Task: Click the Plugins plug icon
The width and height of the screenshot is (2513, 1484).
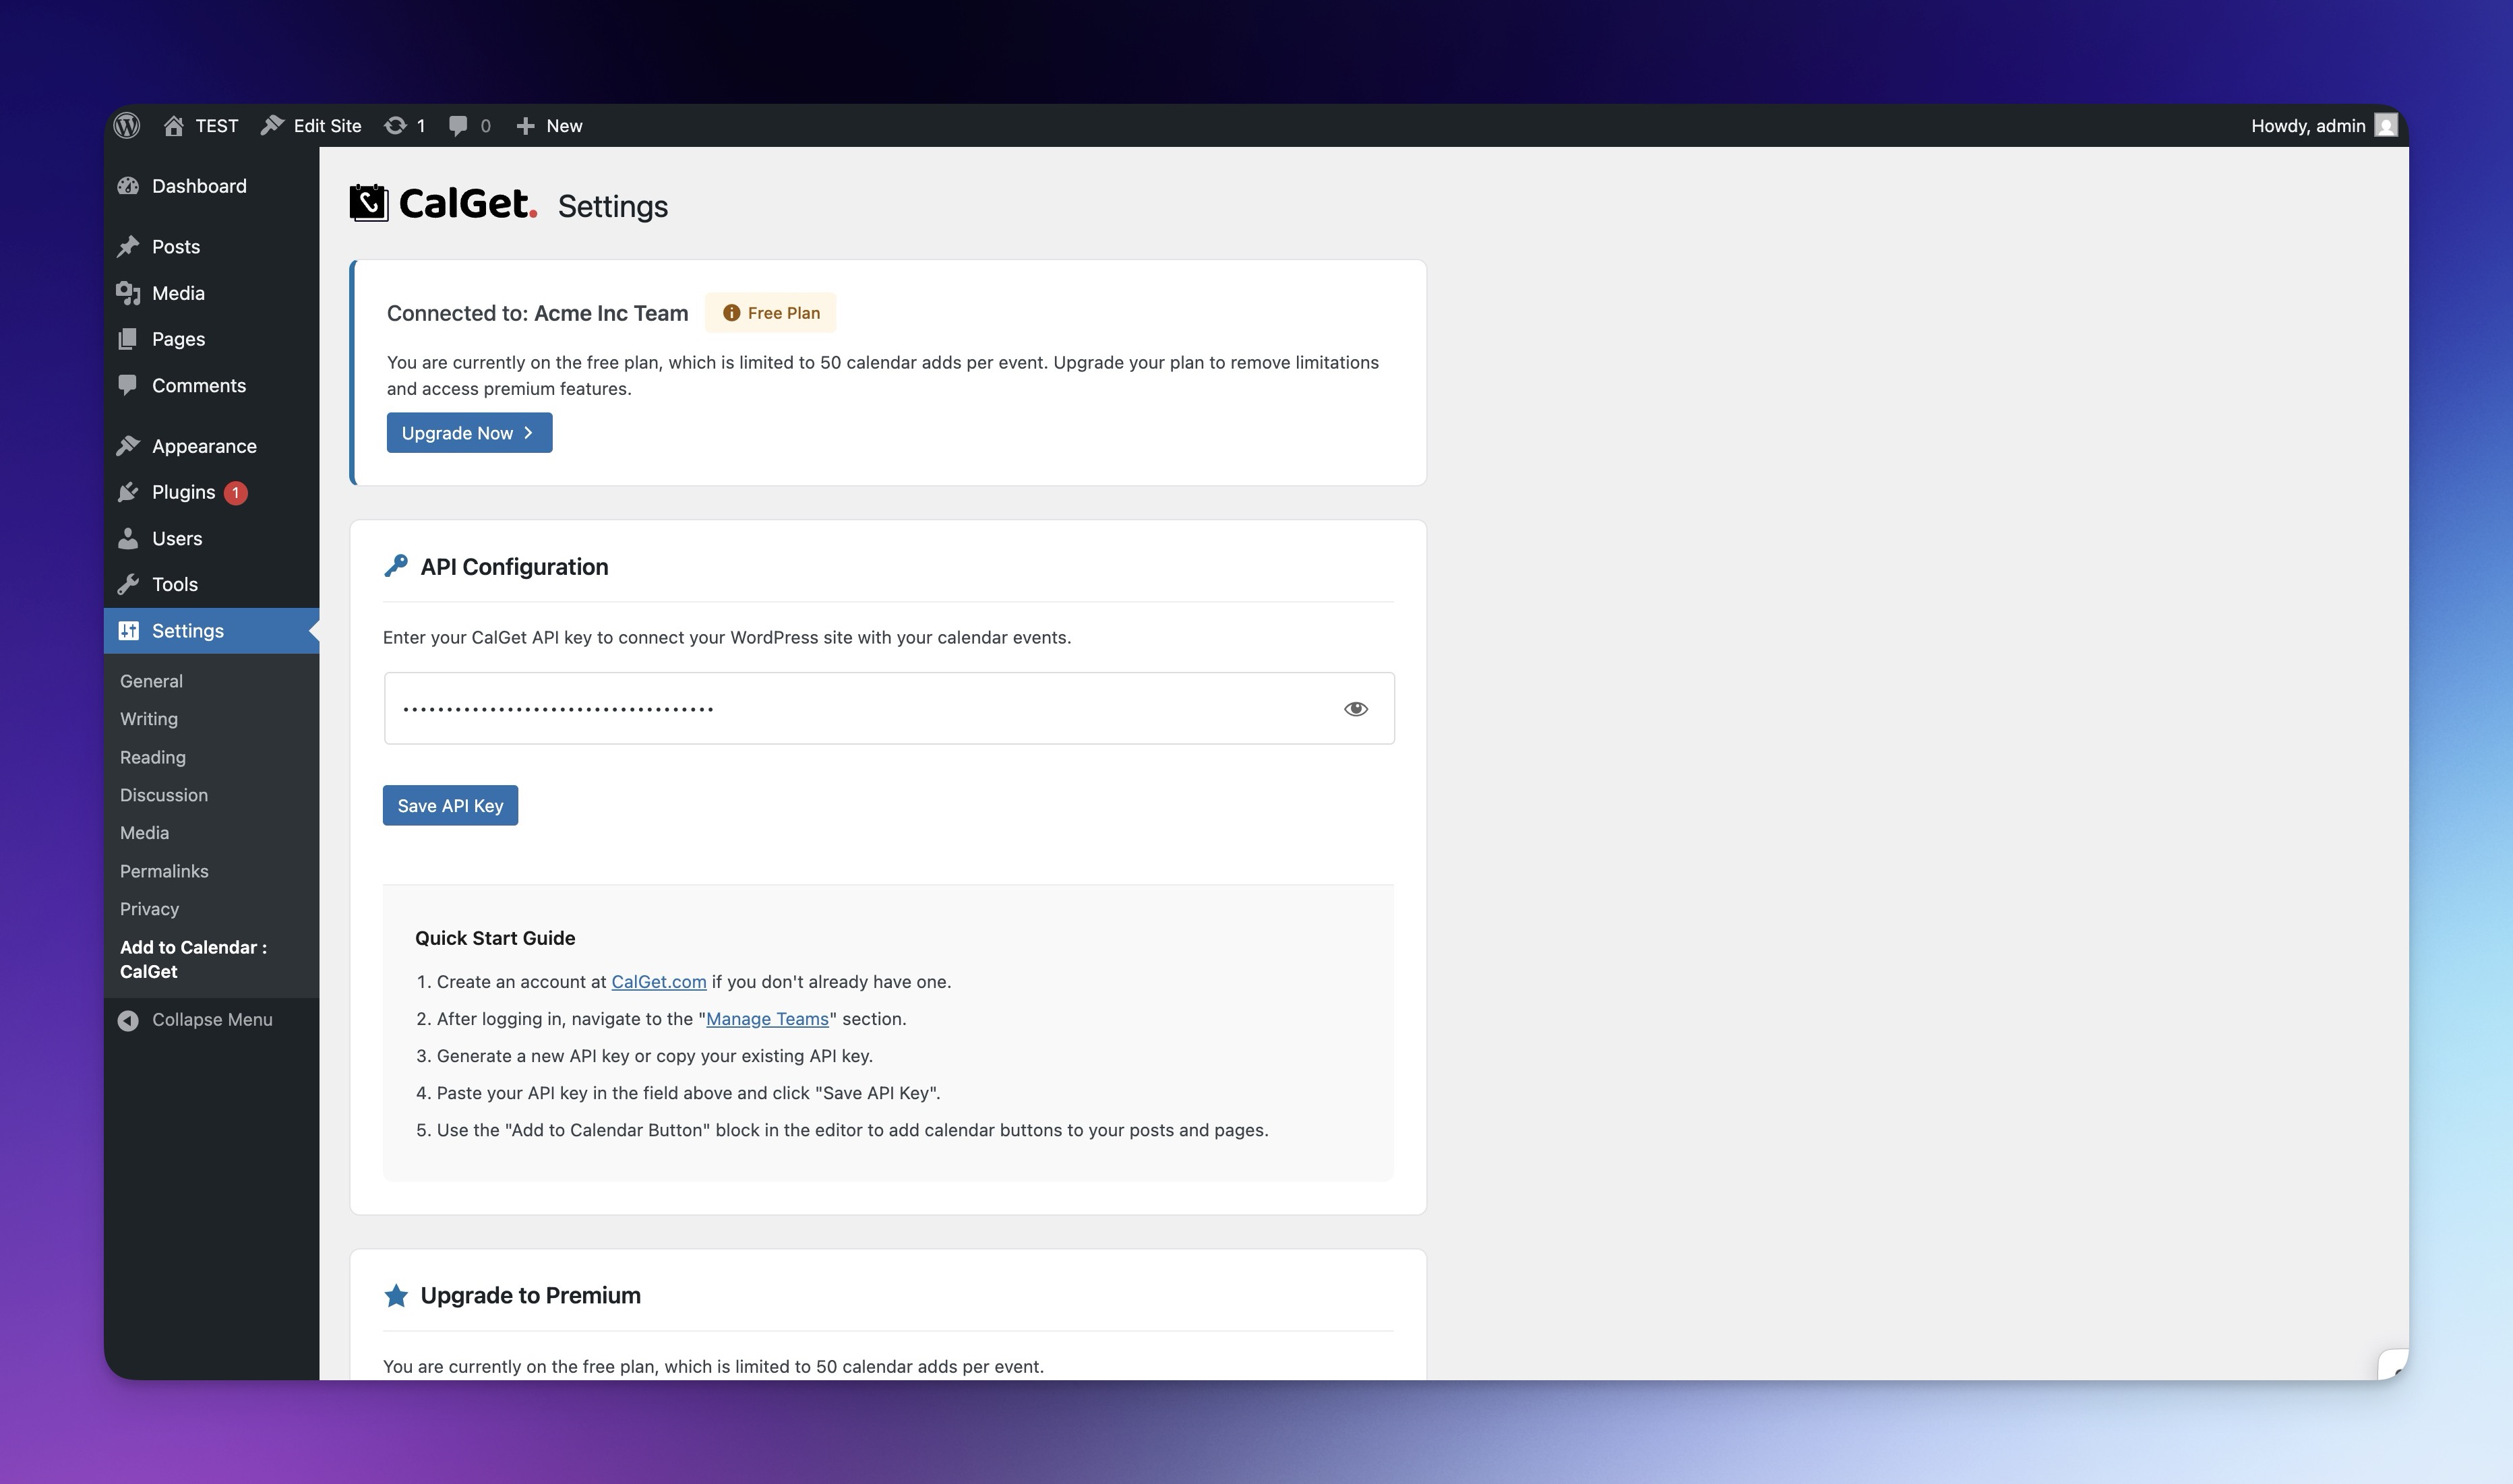Action: click(x=128, y=492)
